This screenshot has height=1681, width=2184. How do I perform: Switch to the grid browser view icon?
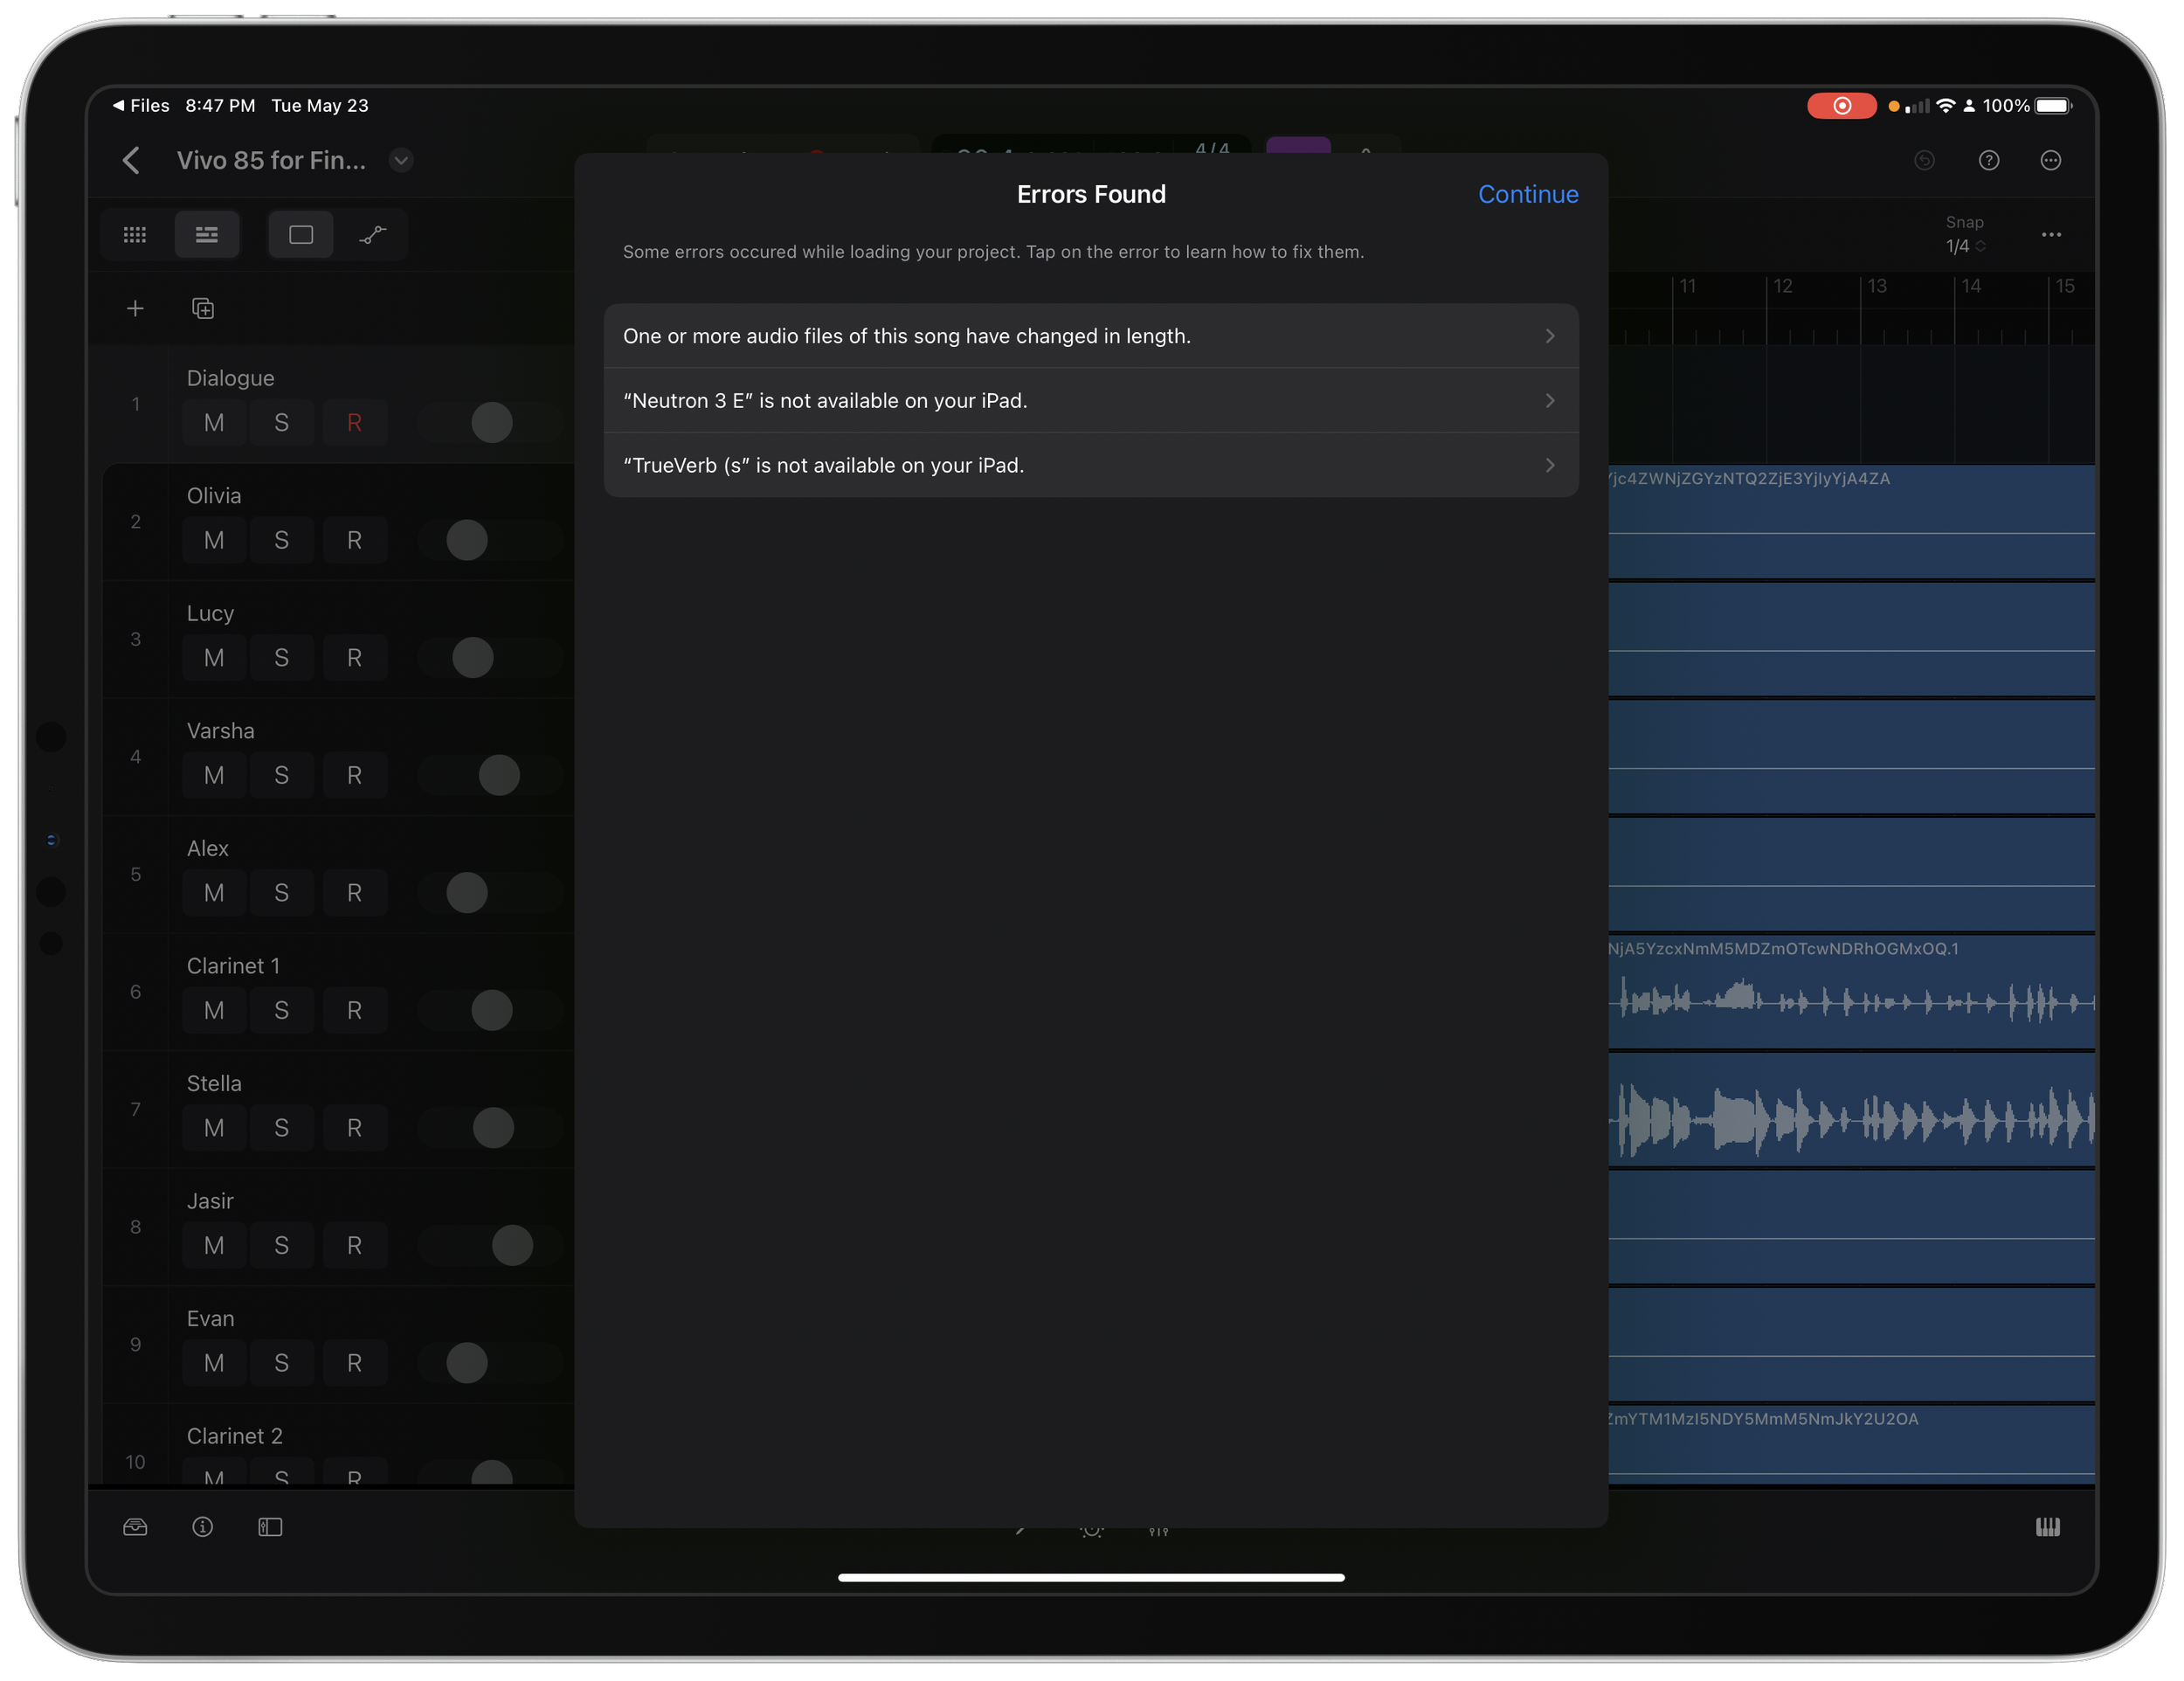[135, 235]
